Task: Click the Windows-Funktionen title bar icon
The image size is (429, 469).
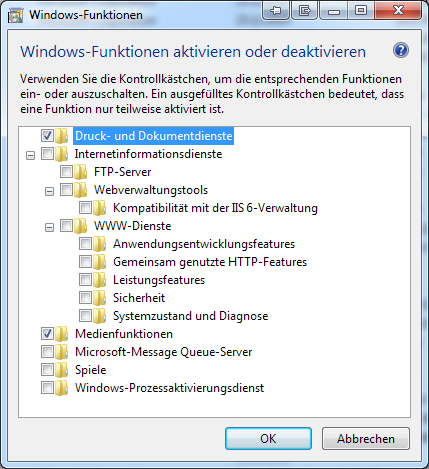Action: pos(15,15)
